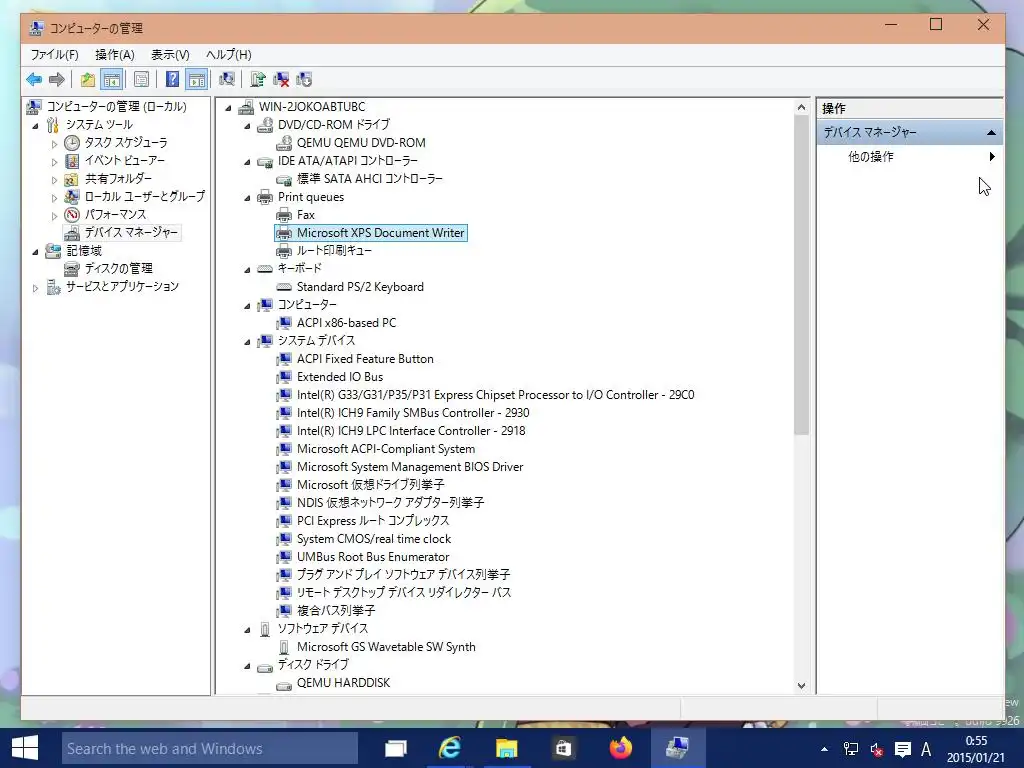Open the ヘルプ(H) menu
1024x768 pixels.
pos(229,55)
